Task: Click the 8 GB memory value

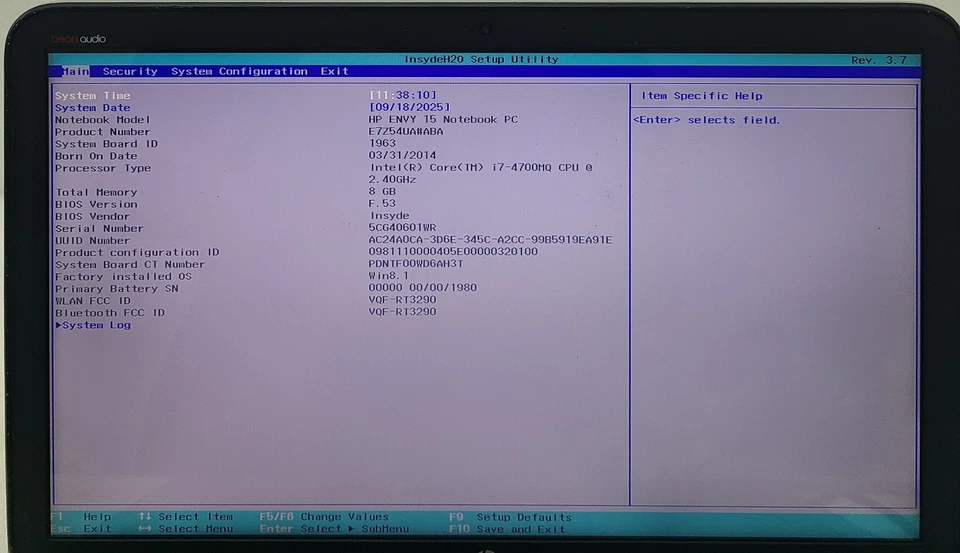Action: click(x=382, y=191)
